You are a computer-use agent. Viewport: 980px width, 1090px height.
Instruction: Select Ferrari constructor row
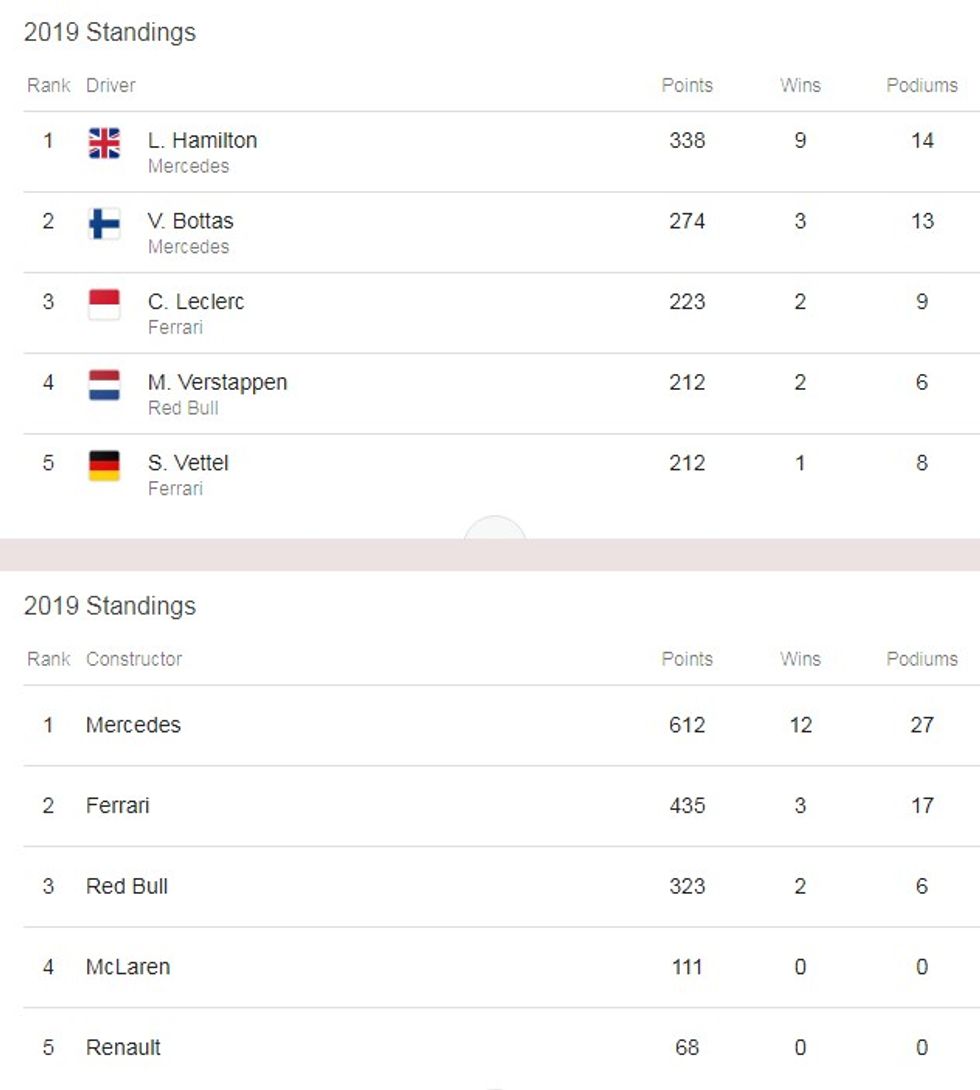[x=117, y=806]
